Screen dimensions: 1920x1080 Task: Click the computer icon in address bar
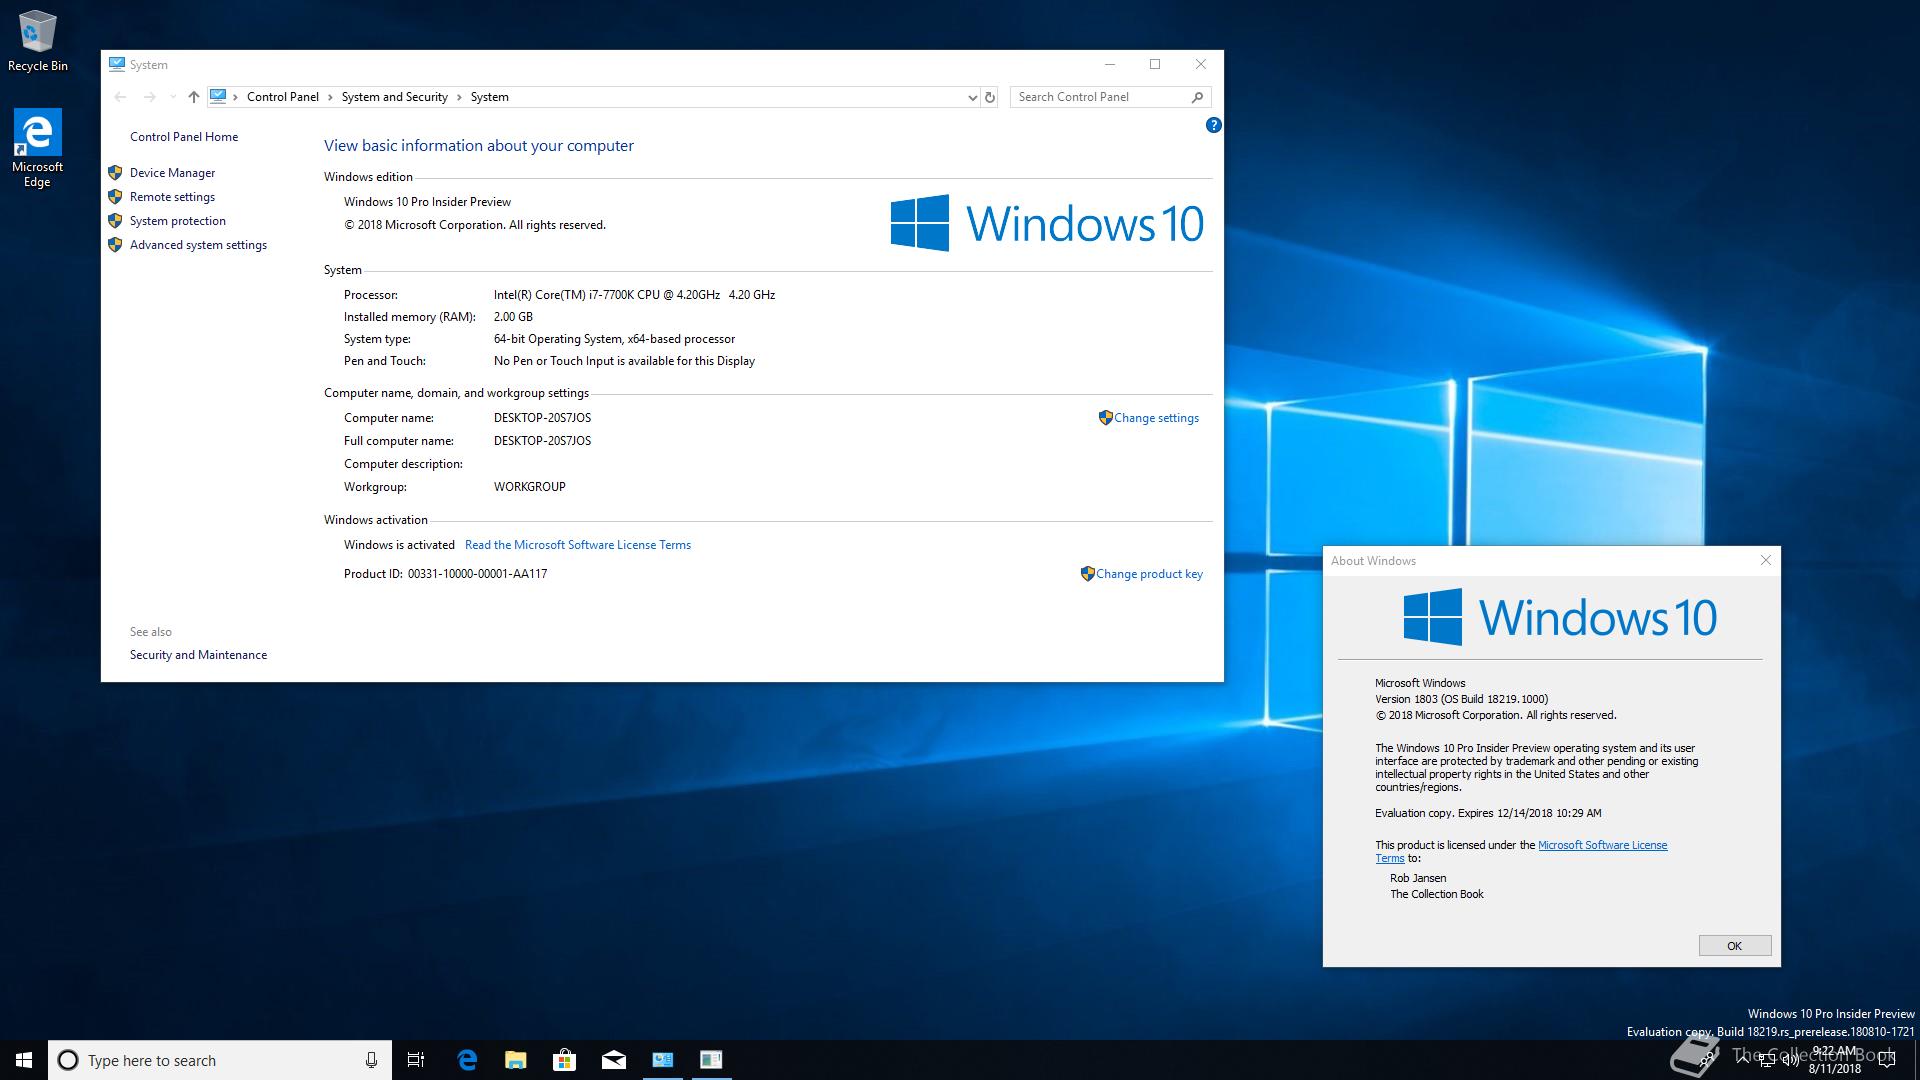[x=218, y=96]
